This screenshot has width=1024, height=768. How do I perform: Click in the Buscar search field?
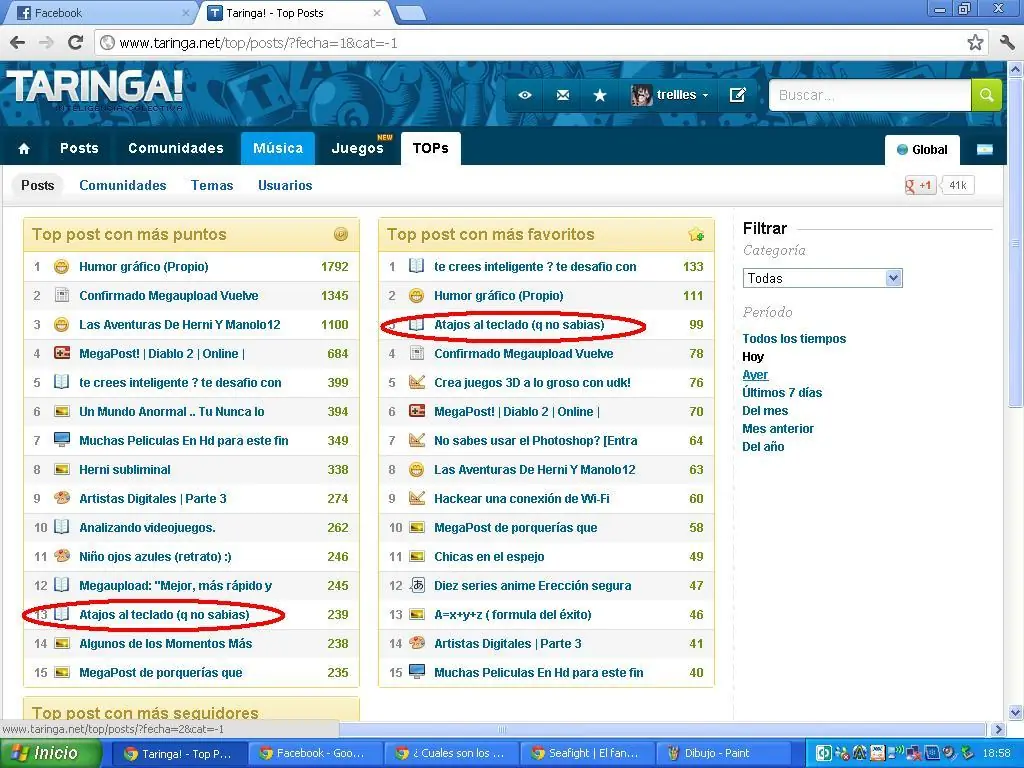(x=868, y=95)
